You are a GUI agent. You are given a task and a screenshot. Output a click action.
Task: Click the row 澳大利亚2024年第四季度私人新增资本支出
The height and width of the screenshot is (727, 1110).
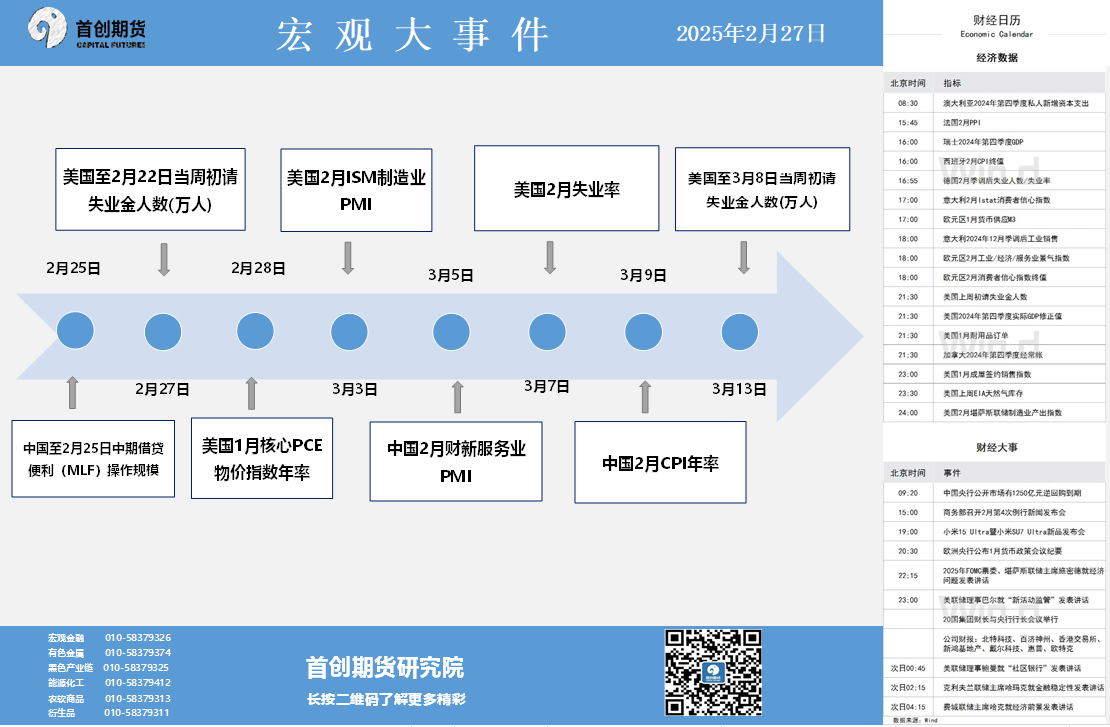pyautogui.click(x=994, y=103)
